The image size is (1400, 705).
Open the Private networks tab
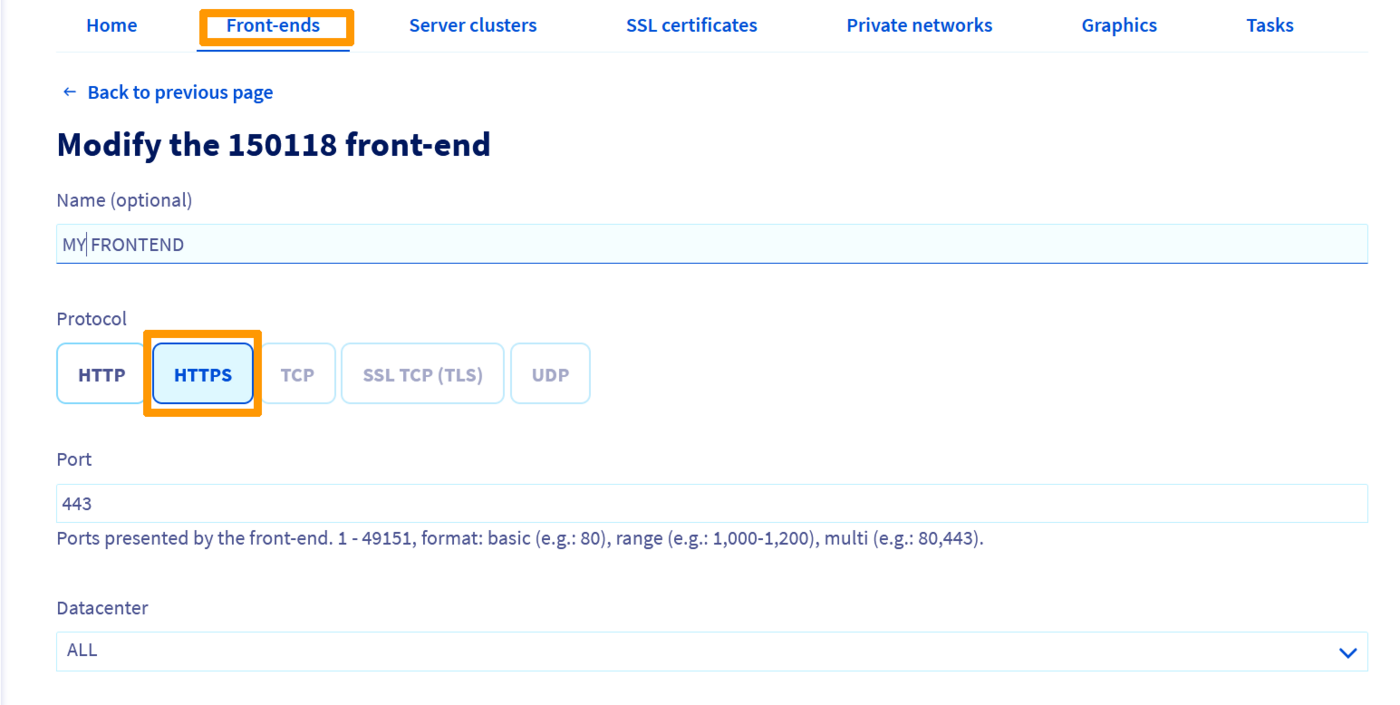point(919,25)
